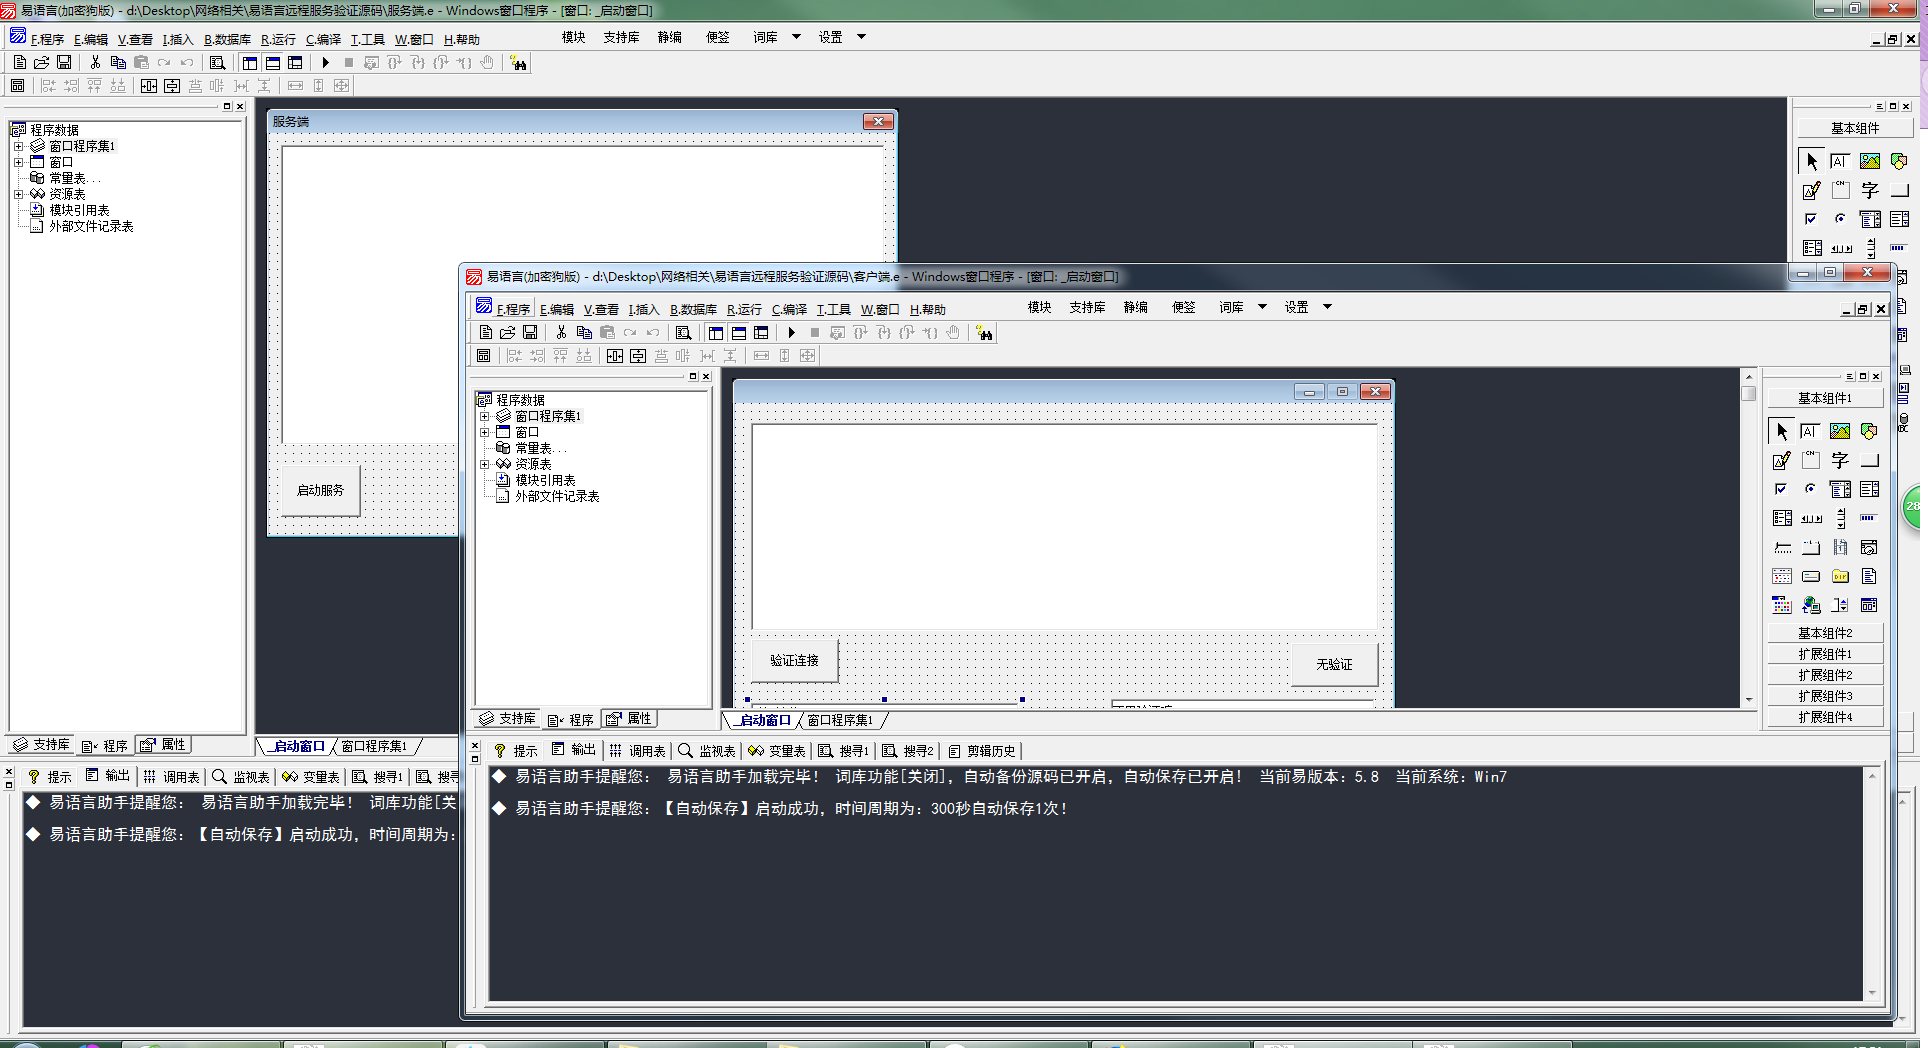Select the progress bar component in the client component box

[1869, 518]
